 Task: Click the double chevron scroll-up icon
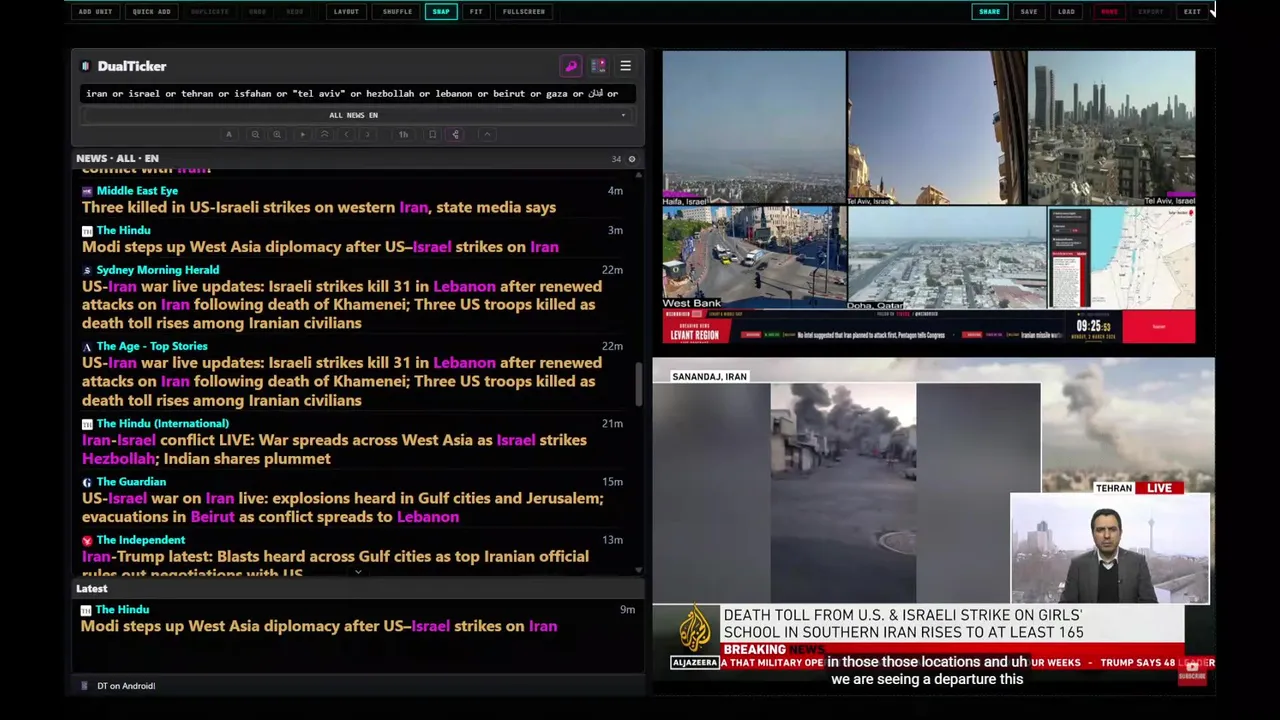coord(324,134)
